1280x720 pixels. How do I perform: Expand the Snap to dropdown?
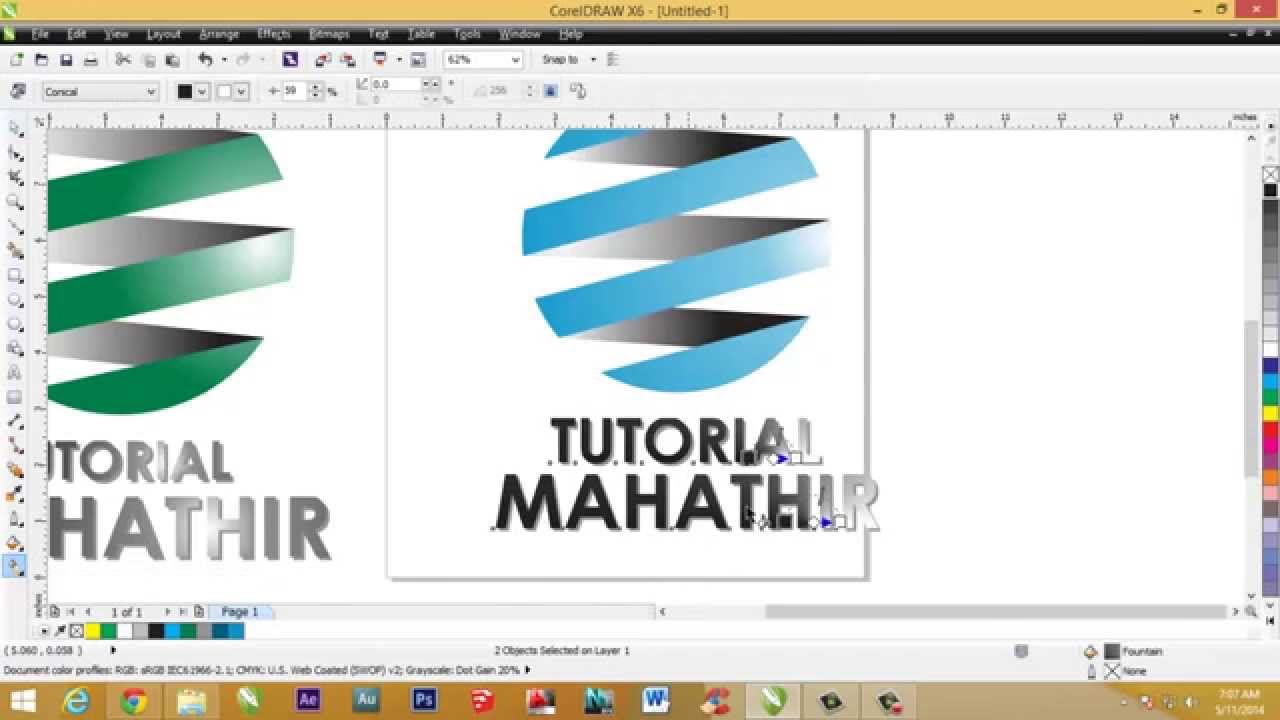pyautogui.click(x=593, y=60)
